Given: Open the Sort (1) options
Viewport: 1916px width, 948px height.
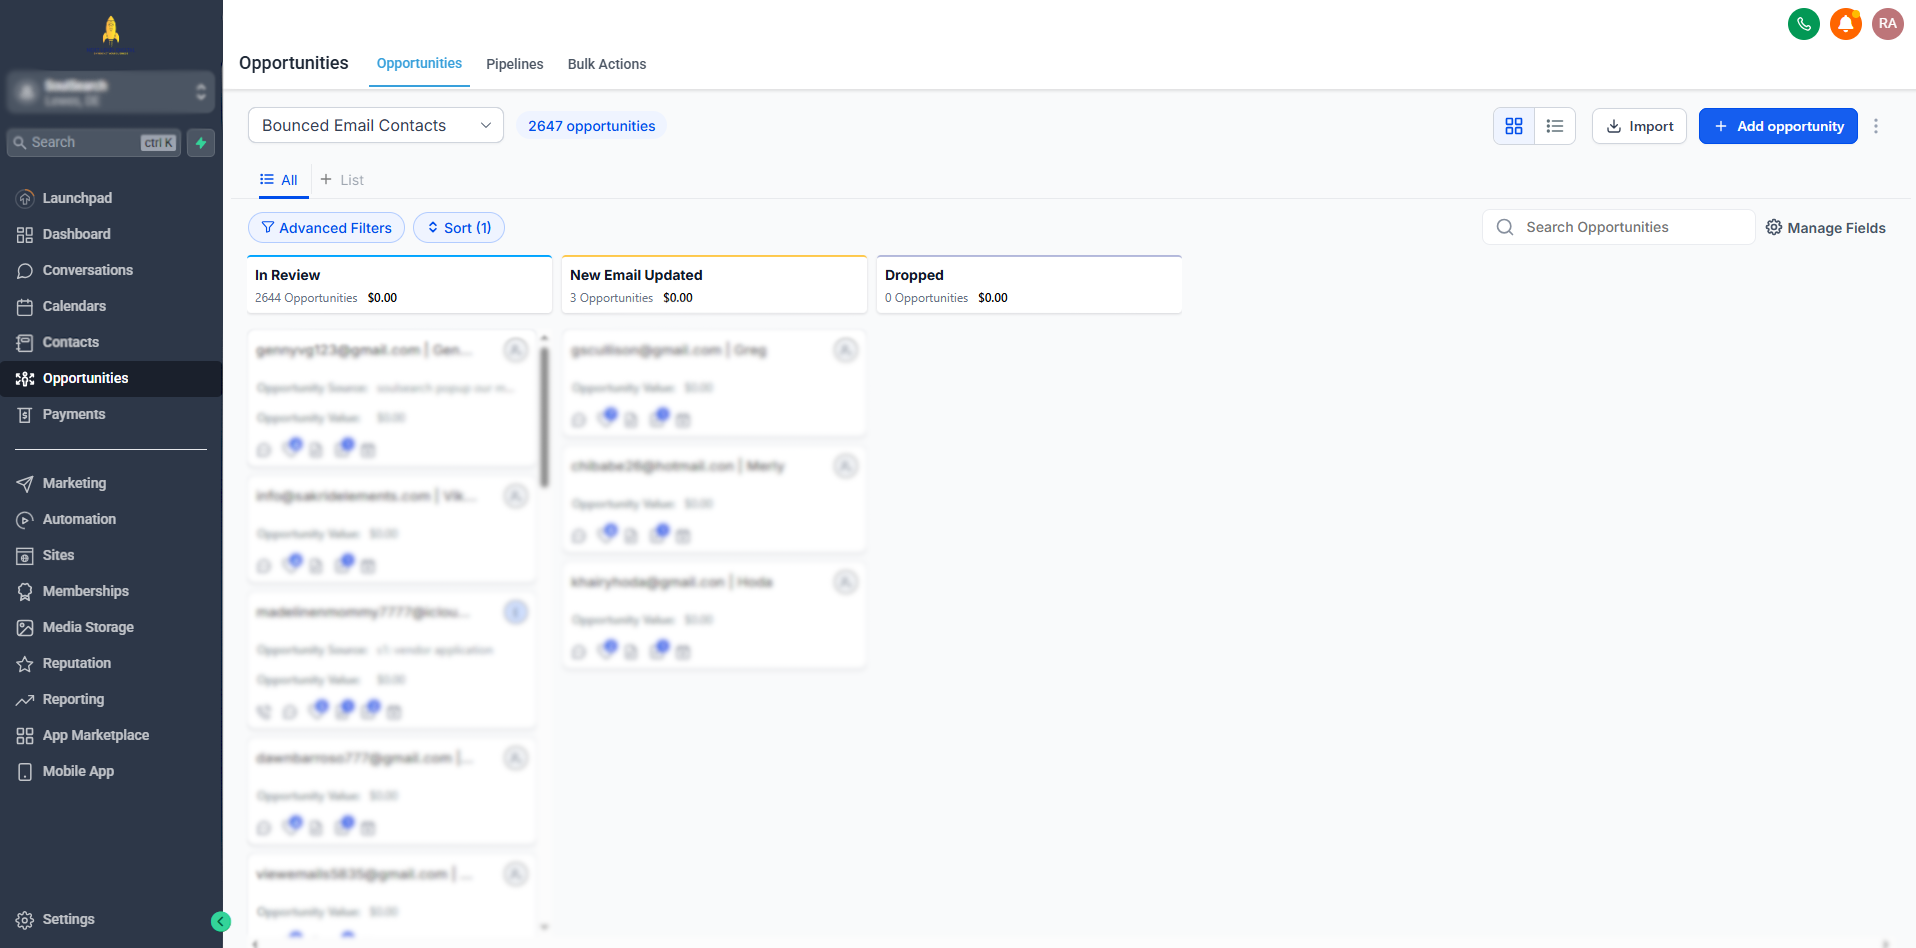Looking at the screenshot, I should click(459, 228).
